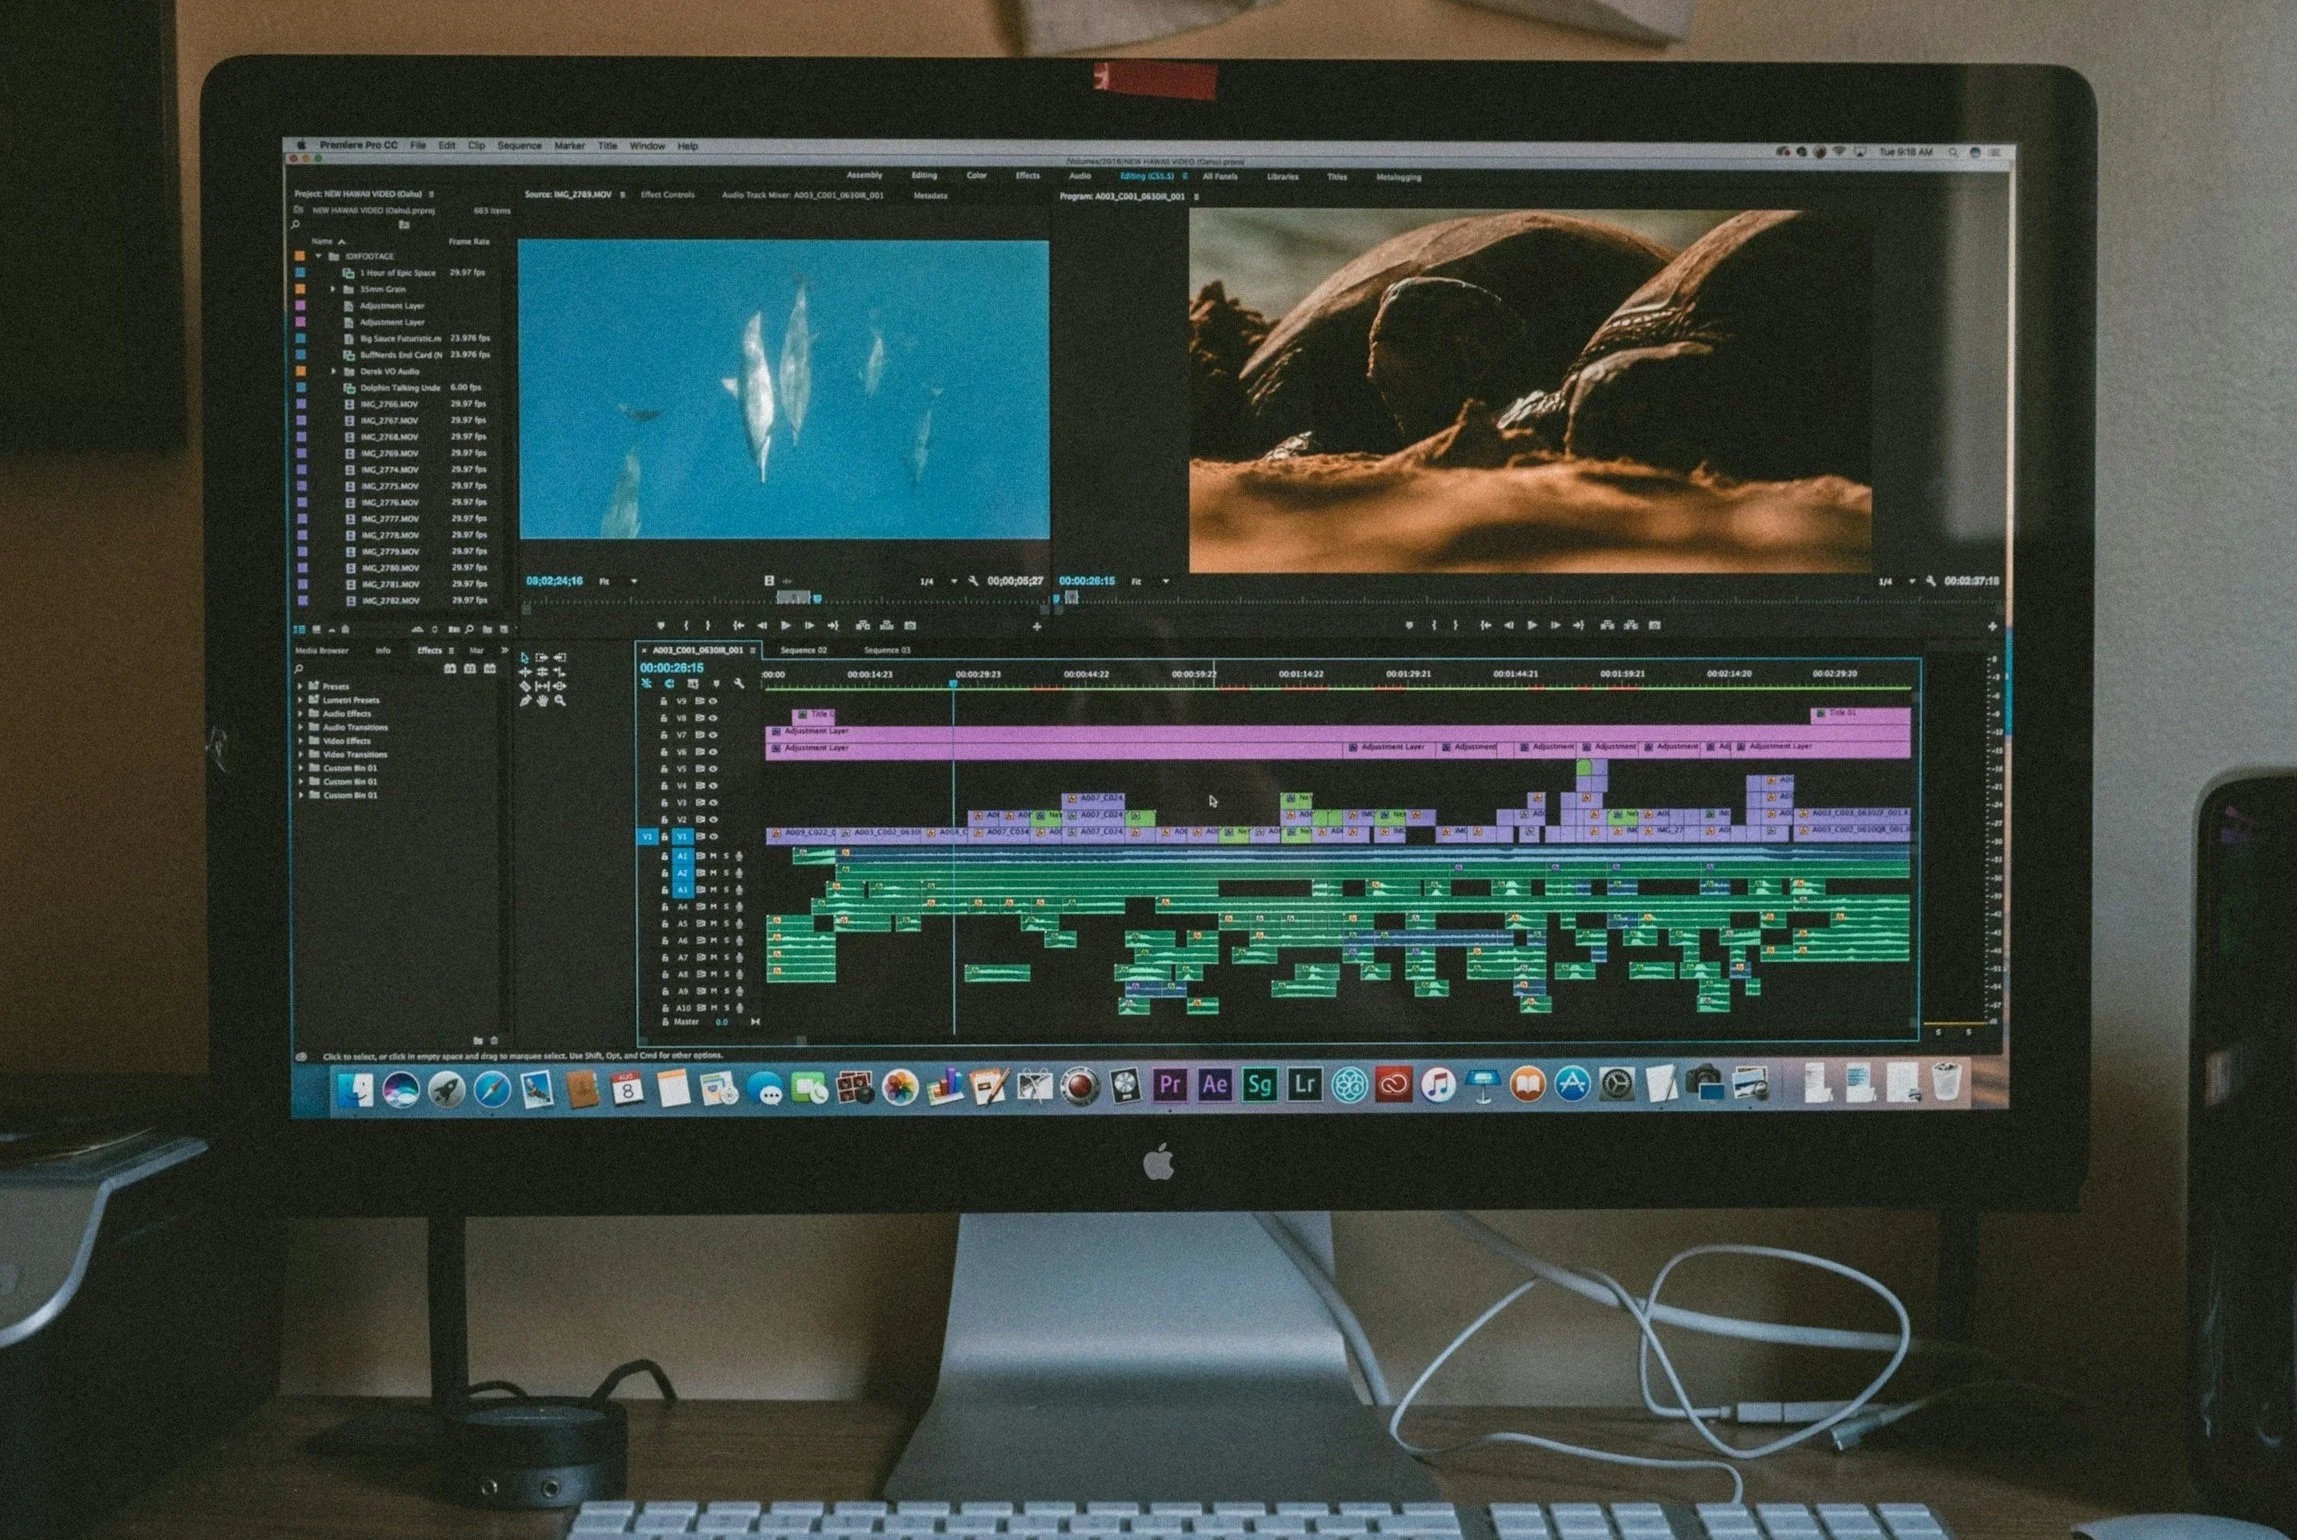2297x1540 pixels.
Task: Click Export Frame camera icon in Source monitor
Action: 910,625
